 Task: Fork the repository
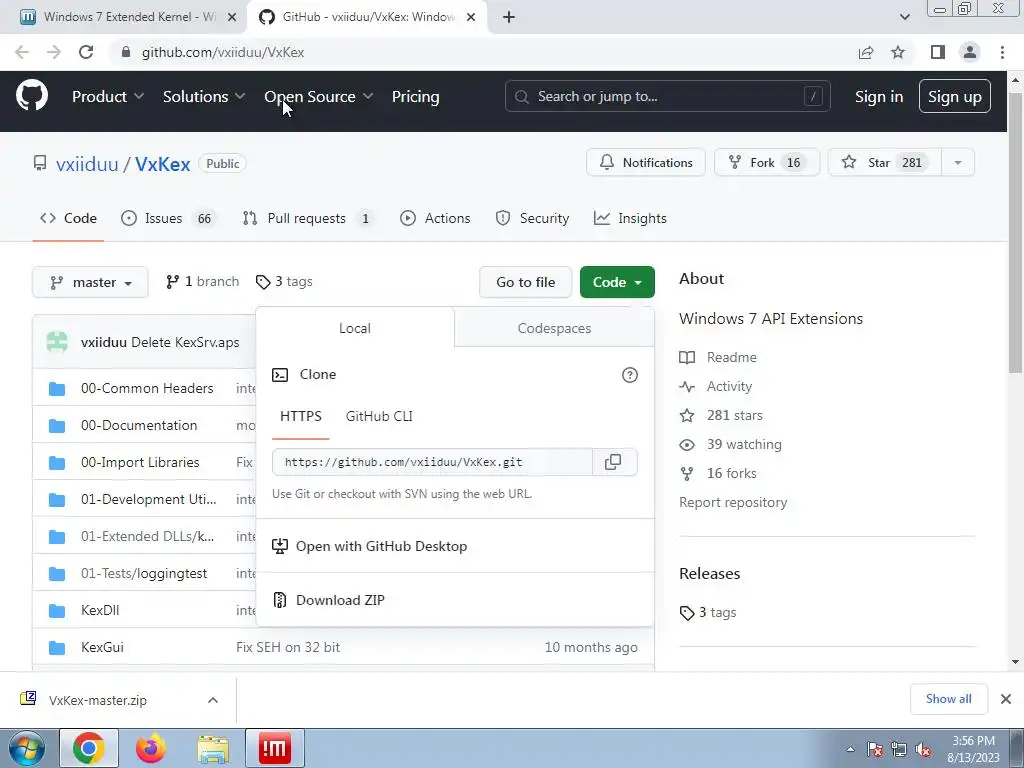(x=767, y=163)
